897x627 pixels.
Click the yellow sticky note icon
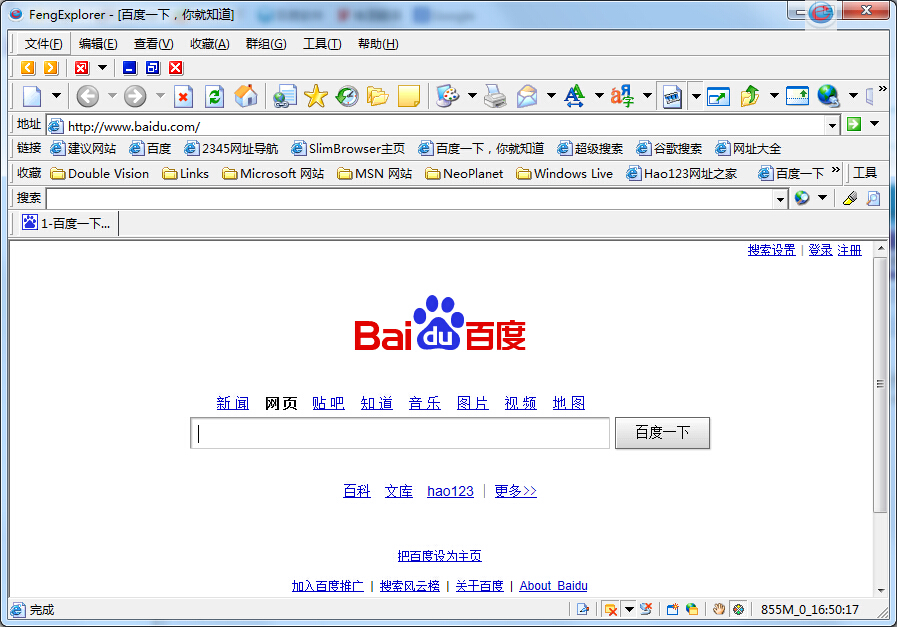click(x=408, y=96)
